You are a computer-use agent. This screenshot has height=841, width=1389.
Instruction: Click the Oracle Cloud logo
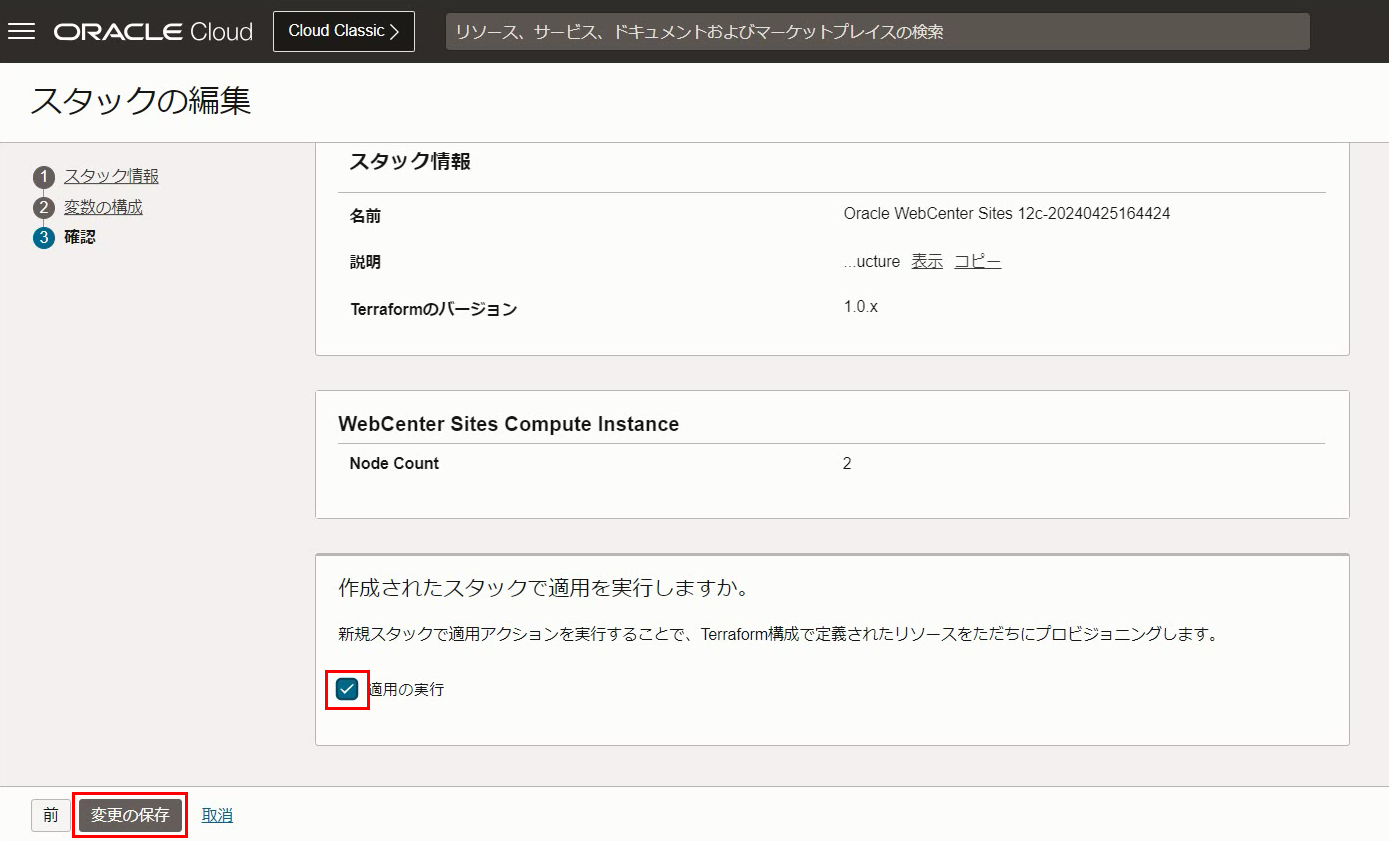tap(153, 32)
